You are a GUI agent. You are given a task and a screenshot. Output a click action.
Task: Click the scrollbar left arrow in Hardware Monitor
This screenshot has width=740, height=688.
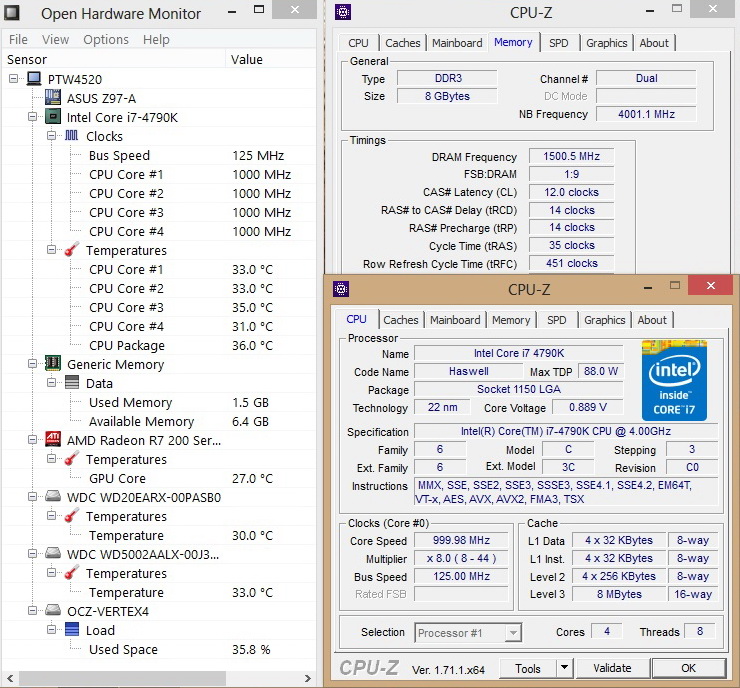(10, 678)
